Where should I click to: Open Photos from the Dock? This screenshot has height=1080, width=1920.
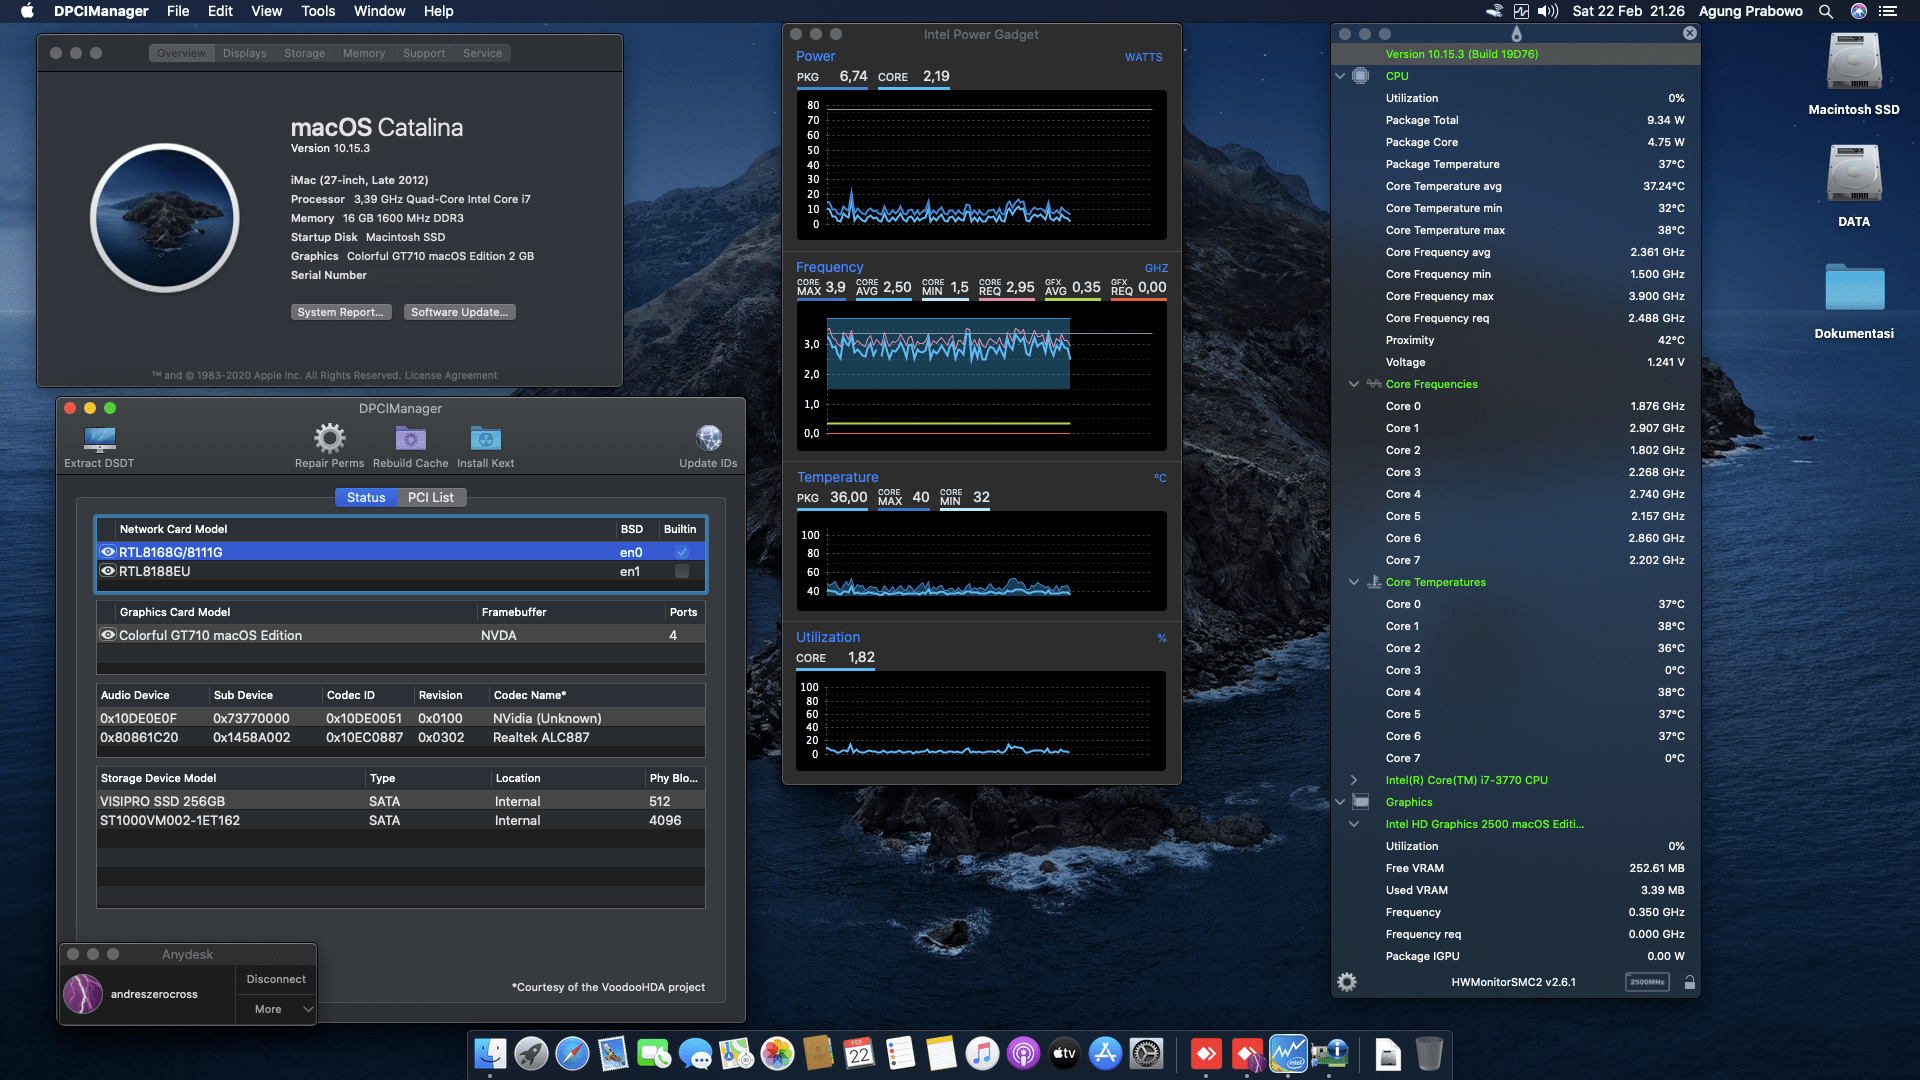coord(777,1053)
